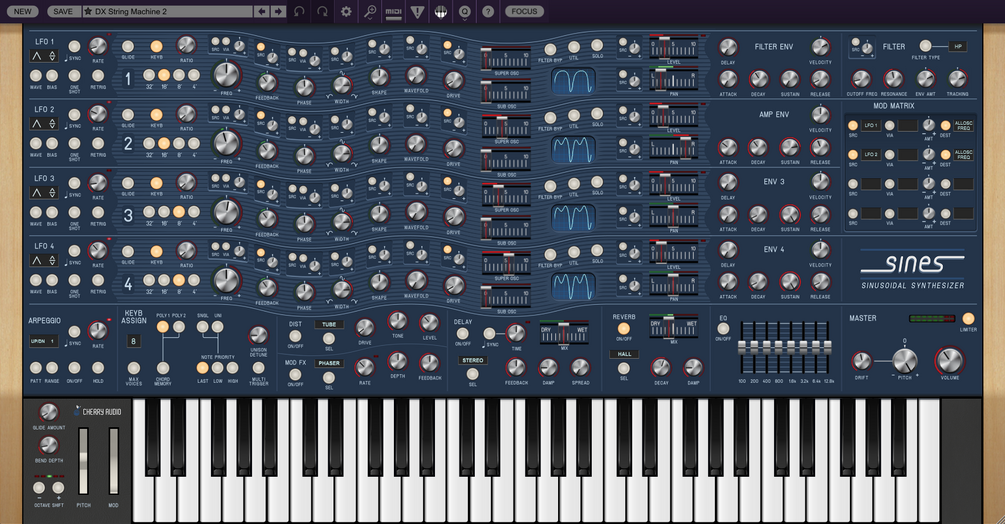Open arpeggio UP/DN pattern display

[44, 341]
